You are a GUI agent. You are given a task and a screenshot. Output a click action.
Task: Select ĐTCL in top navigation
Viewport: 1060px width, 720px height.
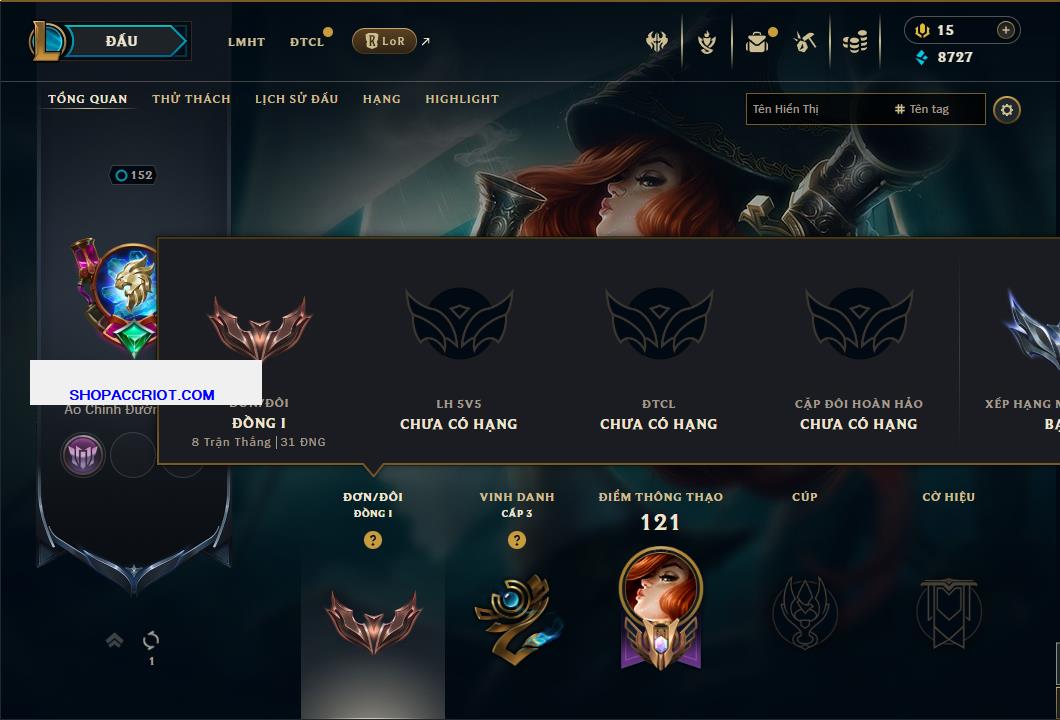click(x=307, y=42)
